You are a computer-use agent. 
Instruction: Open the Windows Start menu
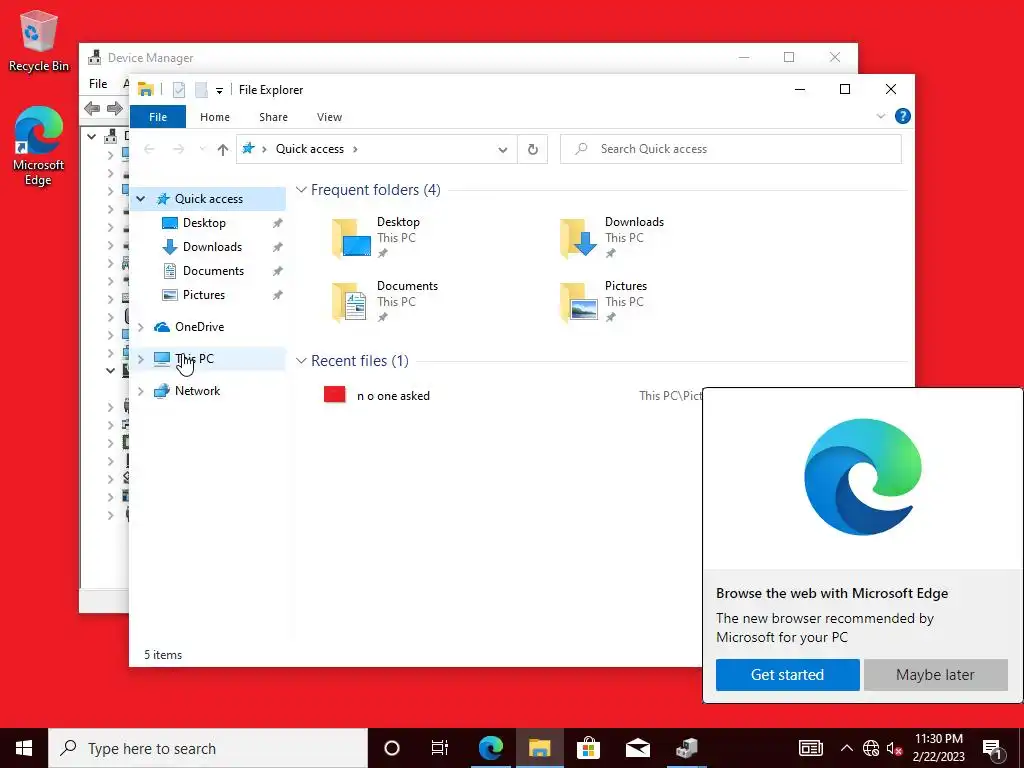coord(24,748)
